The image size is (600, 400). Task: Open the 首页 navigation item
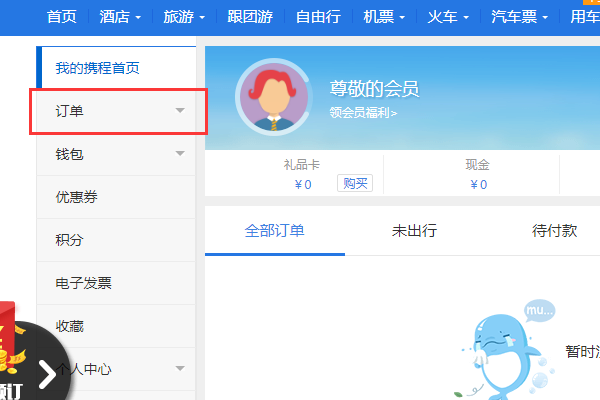[x=61, y=17]
